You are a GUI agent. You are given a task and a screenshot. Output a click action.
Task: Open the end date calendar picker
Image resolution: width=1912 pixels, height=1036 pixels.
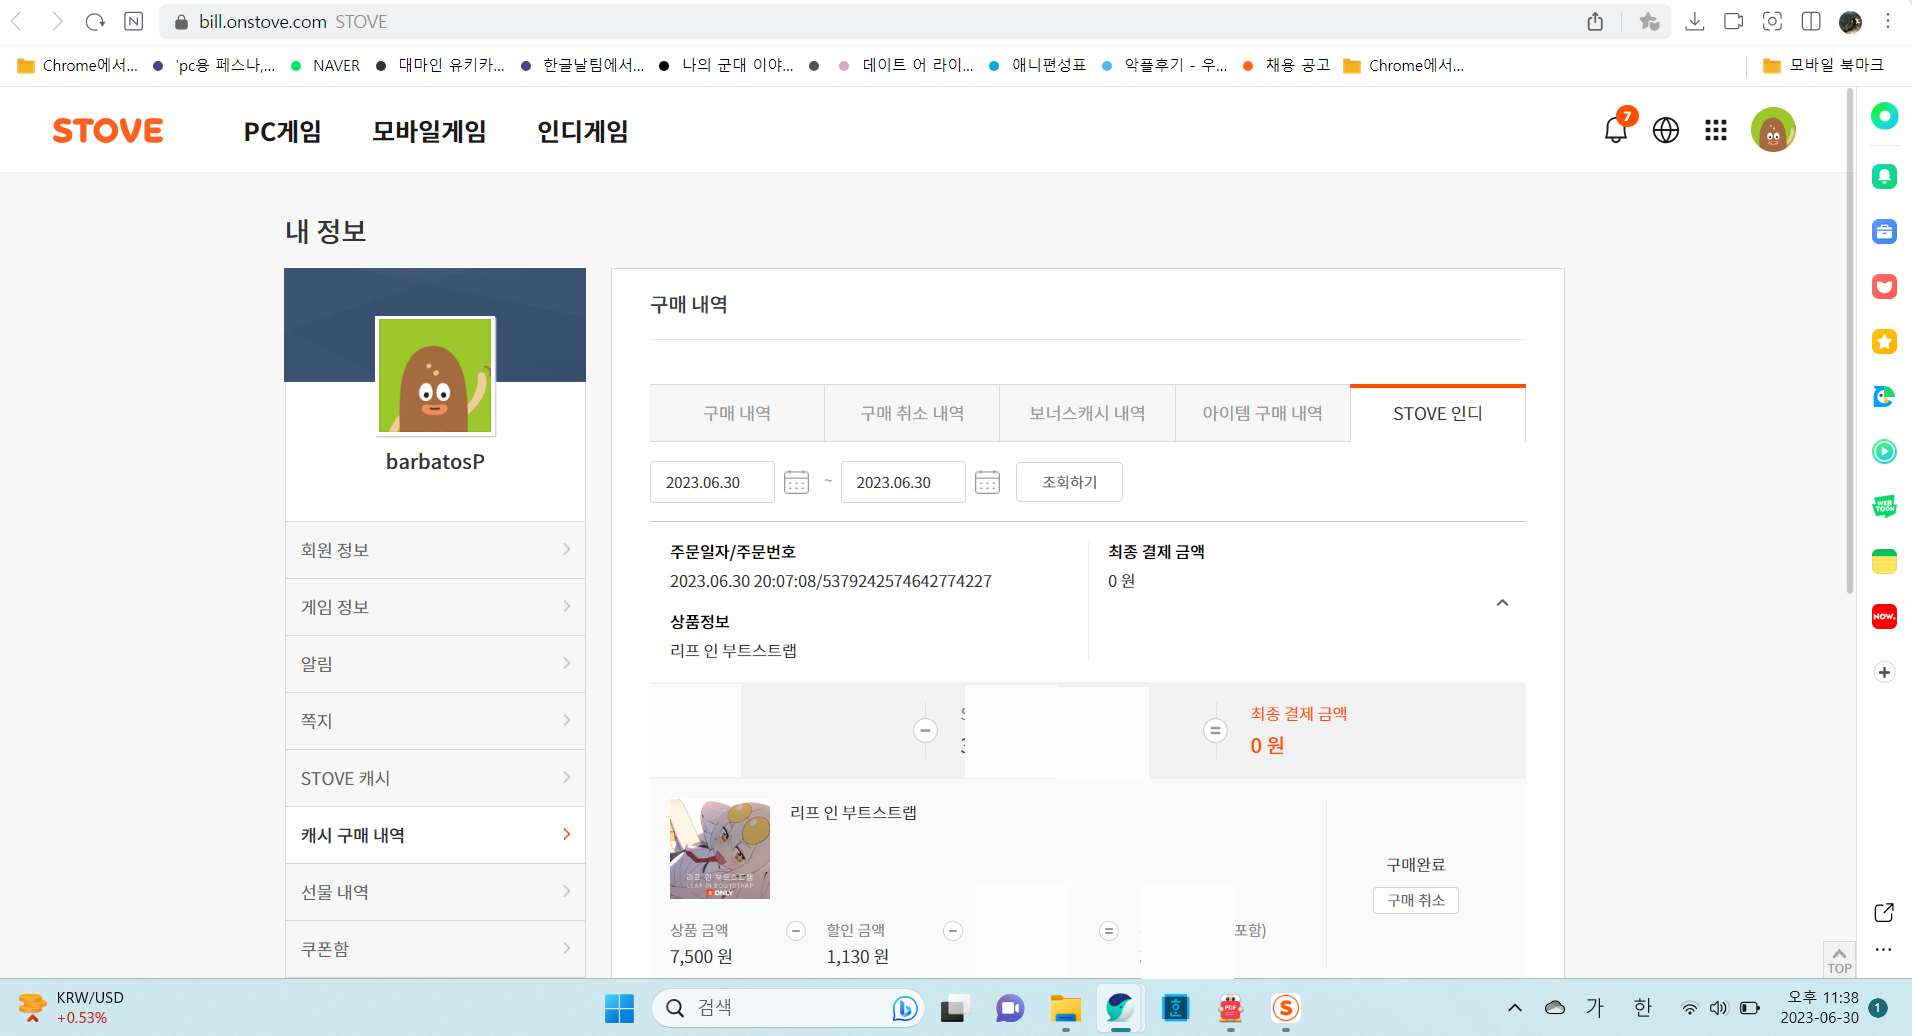(x=987, y=482)
